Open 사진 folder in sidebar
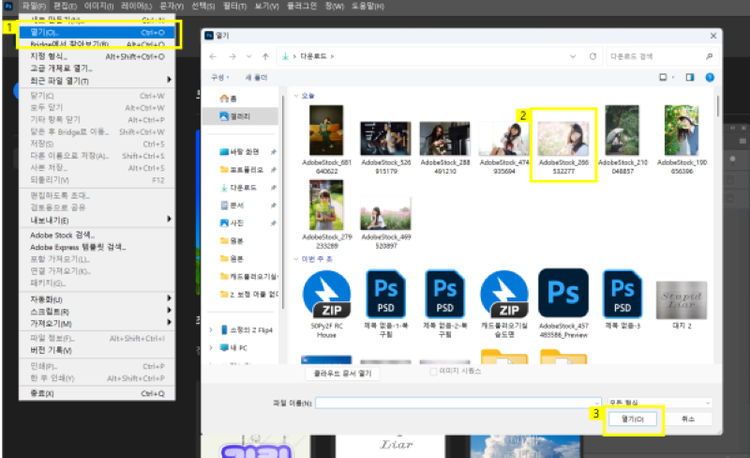This screenshot has height=458, width=750. coord(232,223)
